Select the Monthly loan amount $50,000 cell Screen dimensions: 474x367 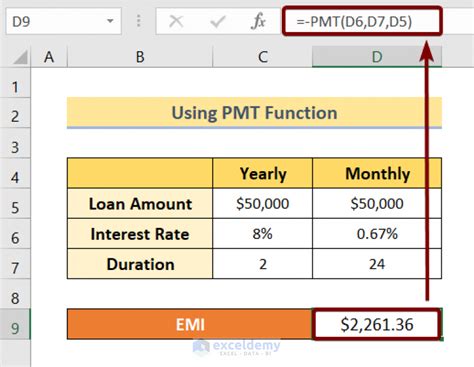(377, 203)
